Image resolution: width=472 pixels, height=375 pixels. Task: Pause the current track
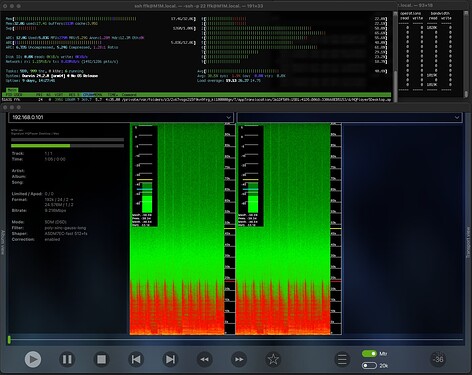click(x=67, y=359)
